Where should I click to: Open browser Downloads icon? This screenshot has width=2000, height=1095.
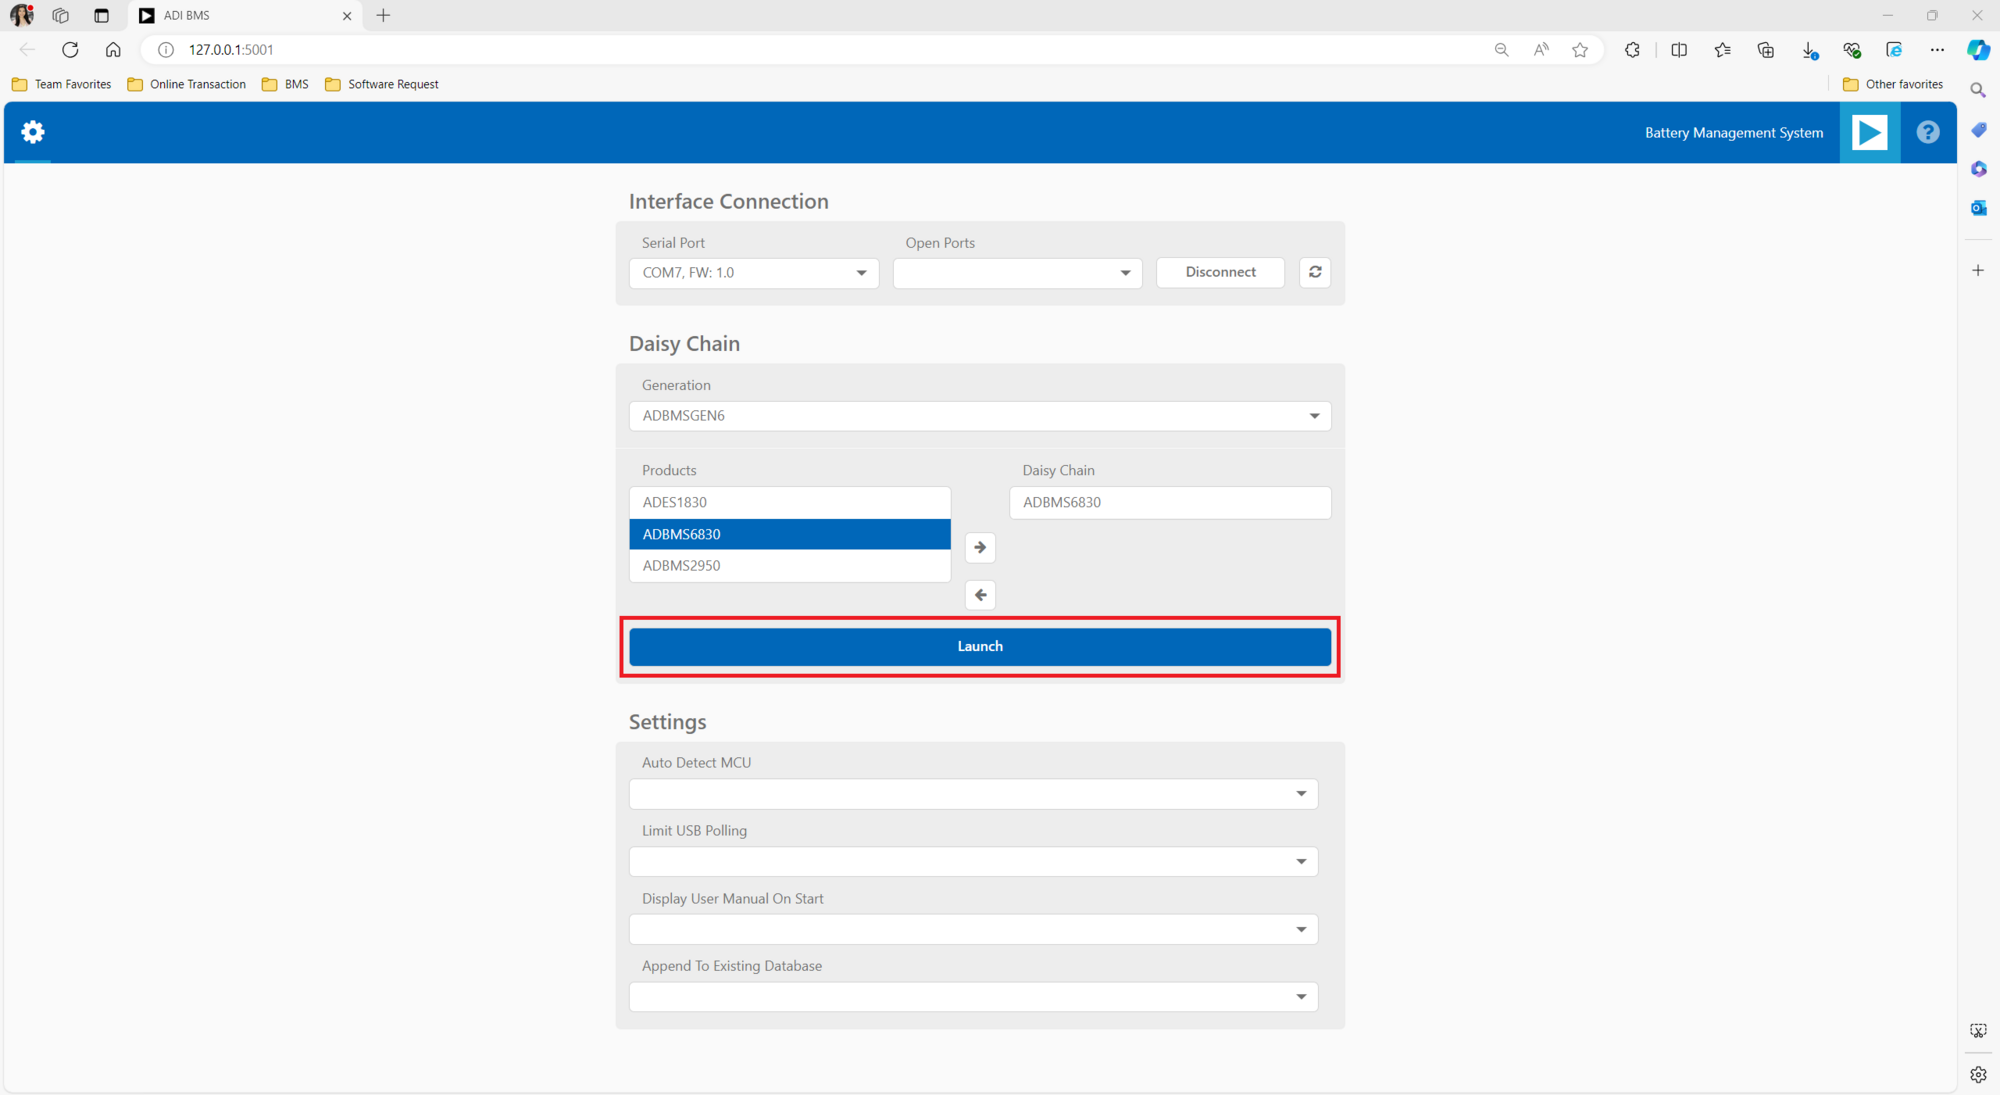1808,49
